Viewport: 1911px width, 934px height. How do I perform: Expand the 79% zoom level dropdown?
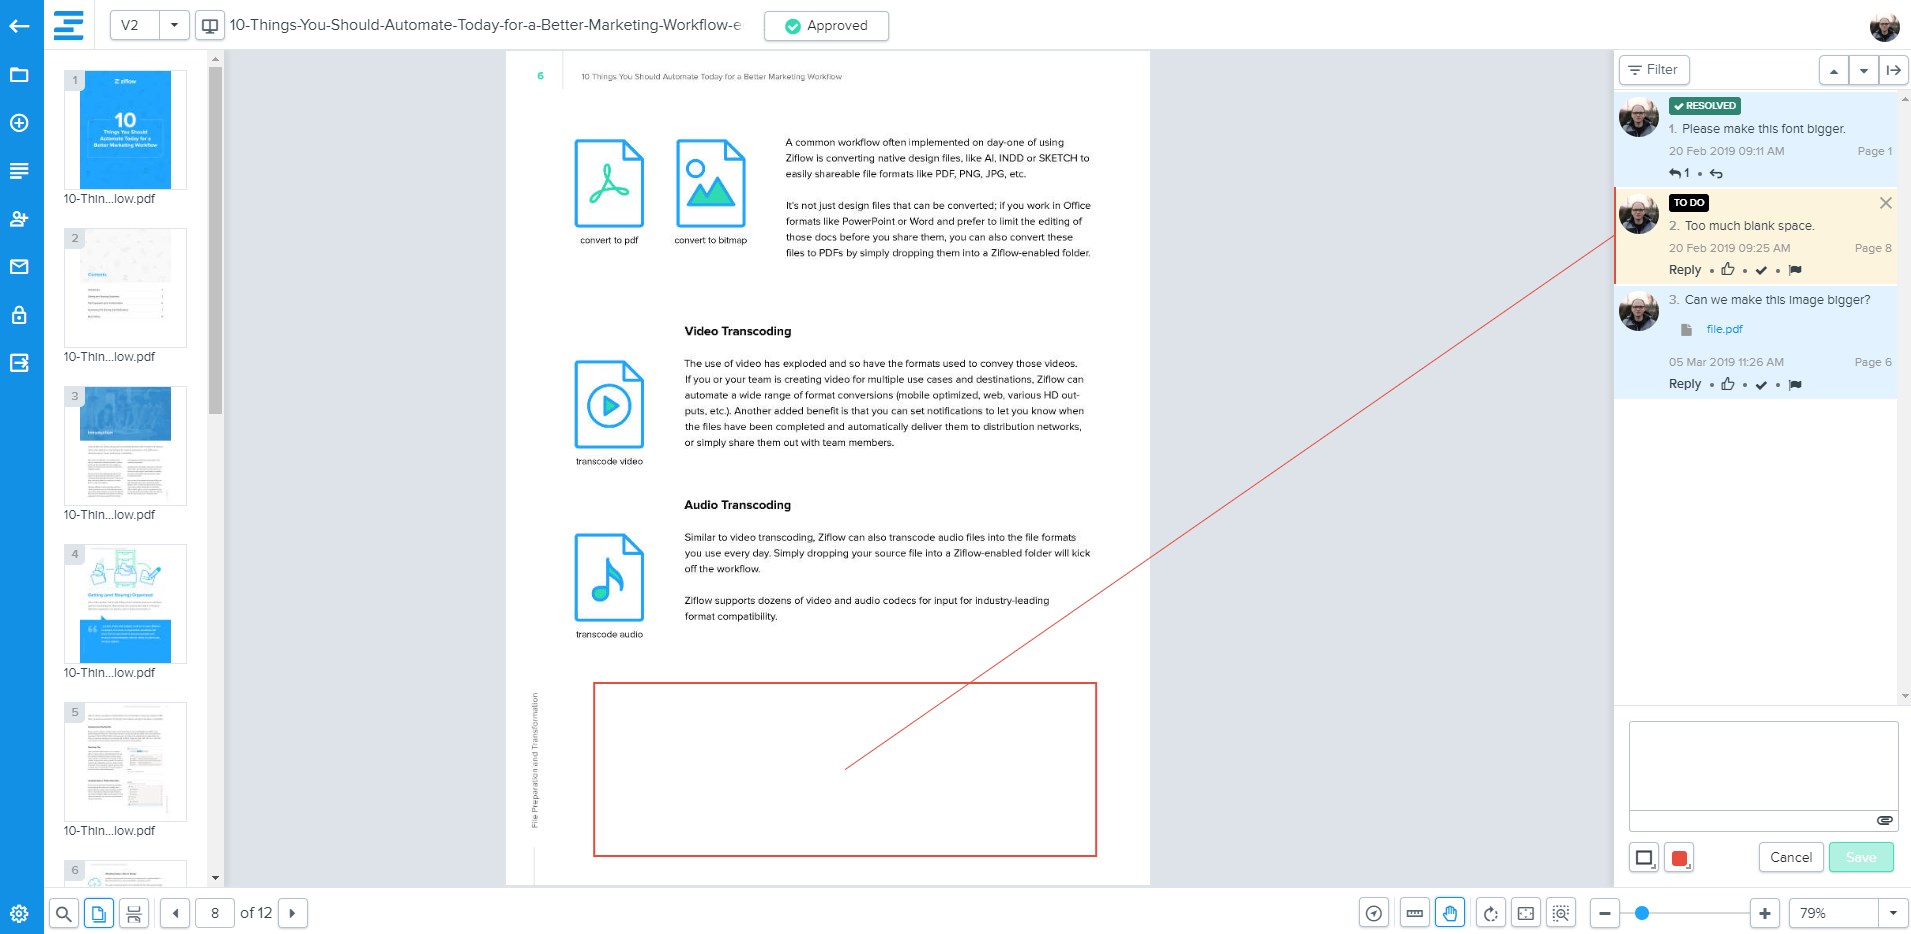(x=1892, y=913)
